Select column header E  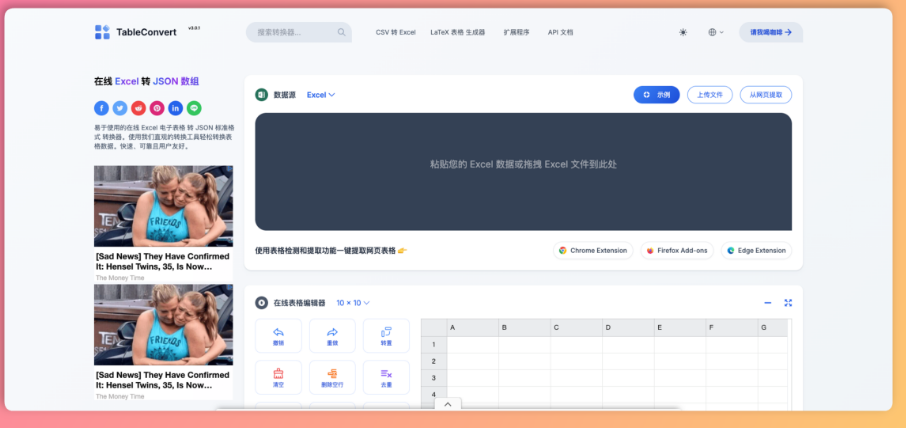(x=680, y=327)
